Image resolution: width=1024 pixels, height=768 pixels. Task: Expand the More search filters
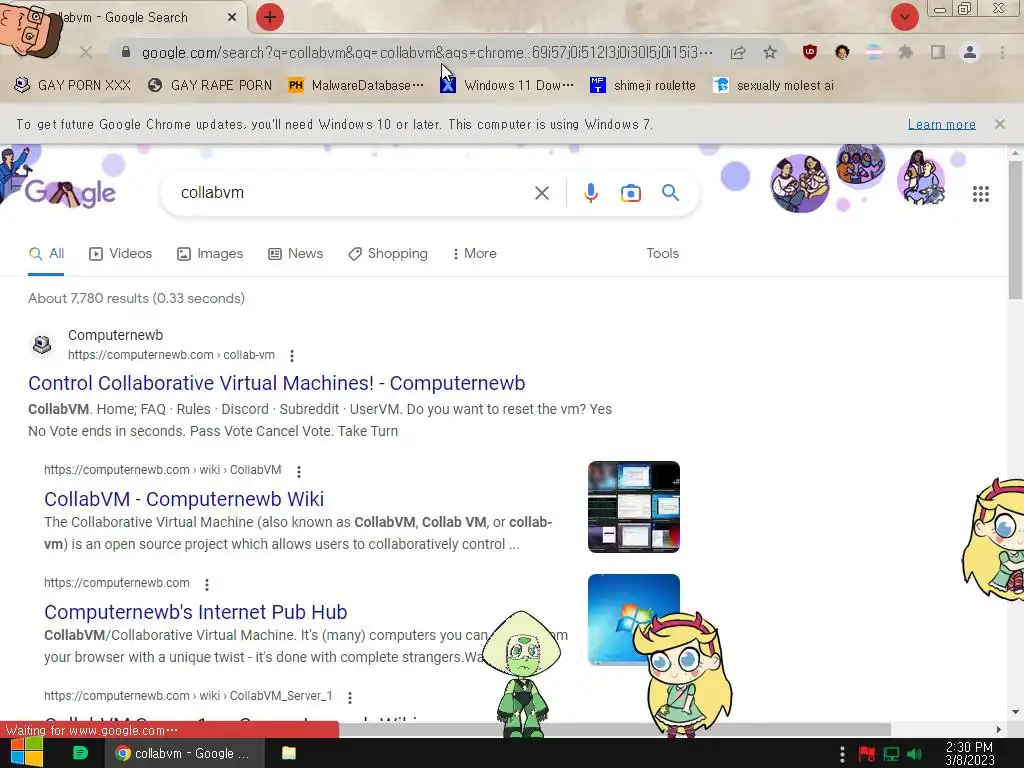point(475,253)
